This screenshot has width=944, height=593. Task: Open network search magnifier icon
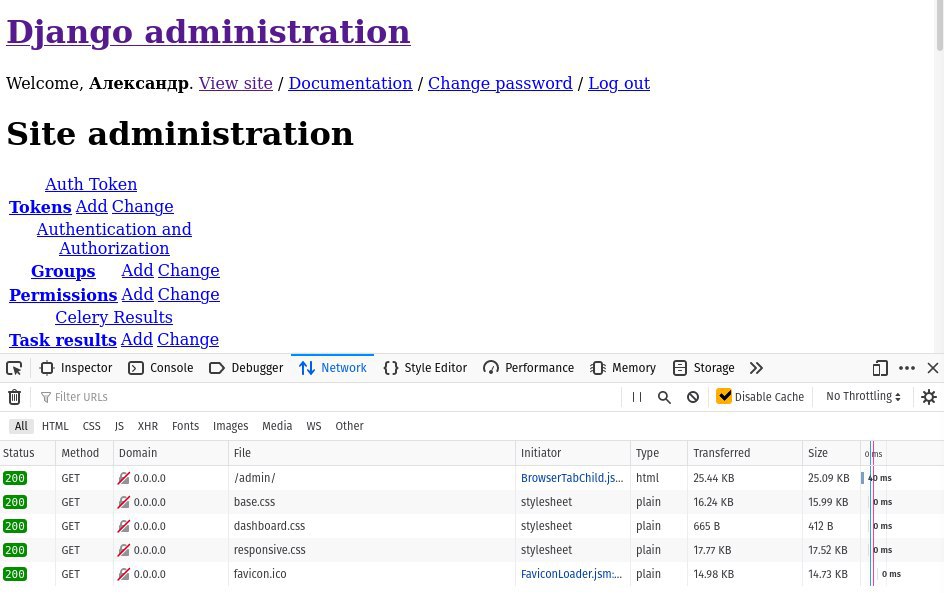(x=664, y=397)
